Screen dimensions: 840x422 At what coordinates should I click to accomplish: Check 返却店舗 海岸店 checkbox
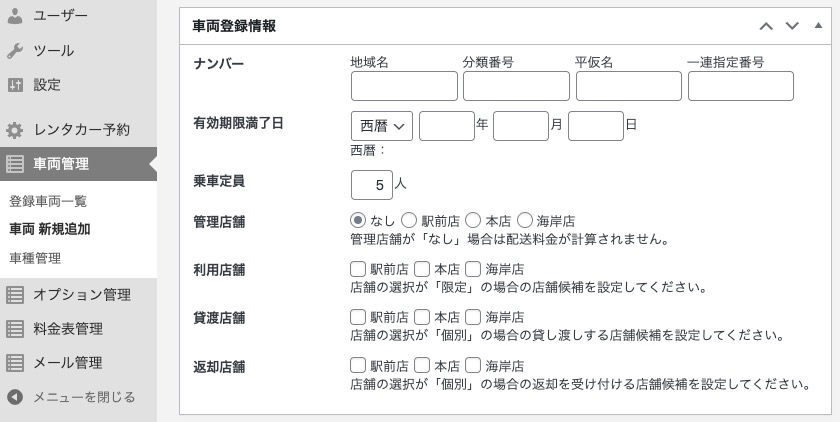473,365
